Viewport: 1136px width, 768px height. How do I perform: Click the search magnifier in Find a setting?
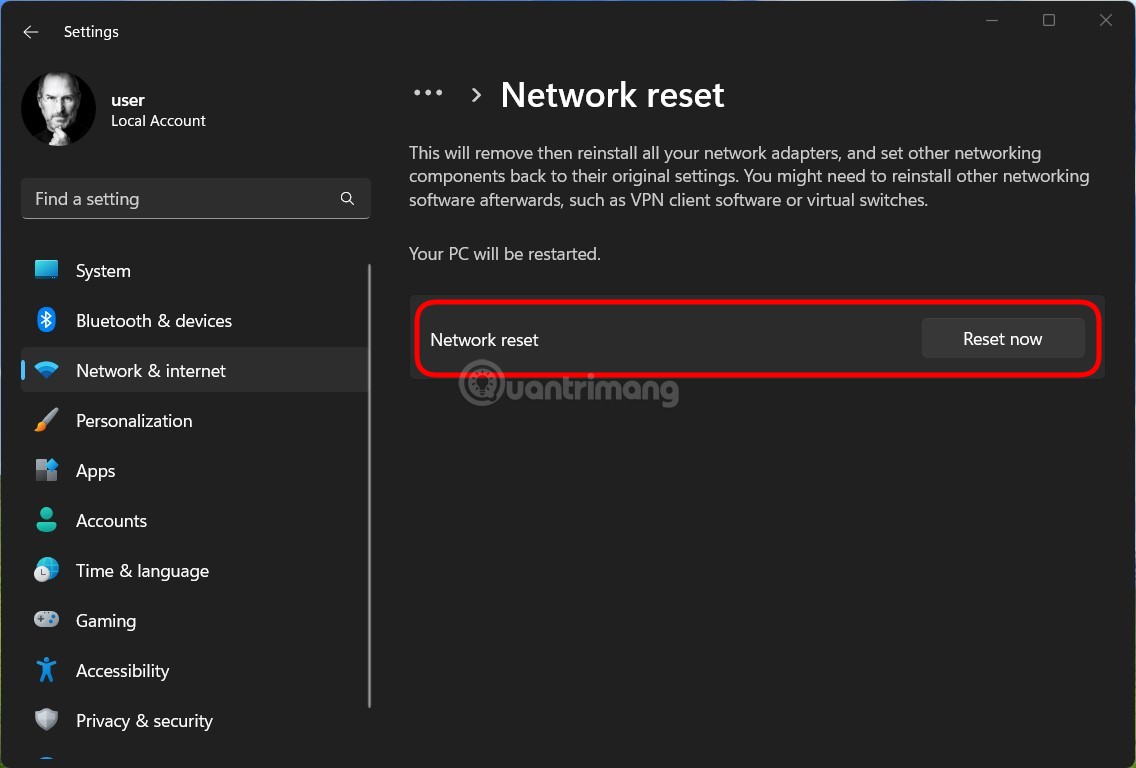tap(347, 198)
